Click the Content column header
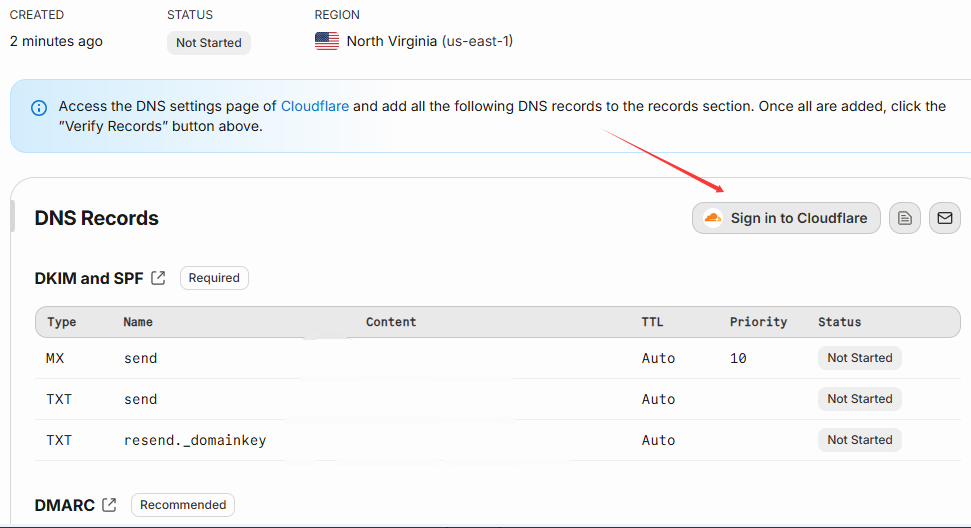The image size is (971, 528). 391,322
